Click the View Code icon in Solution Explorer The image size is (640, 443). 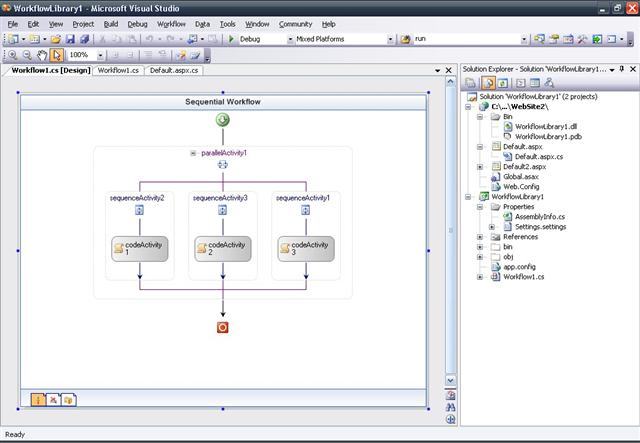pyautogui.click(x=520, y=83)
